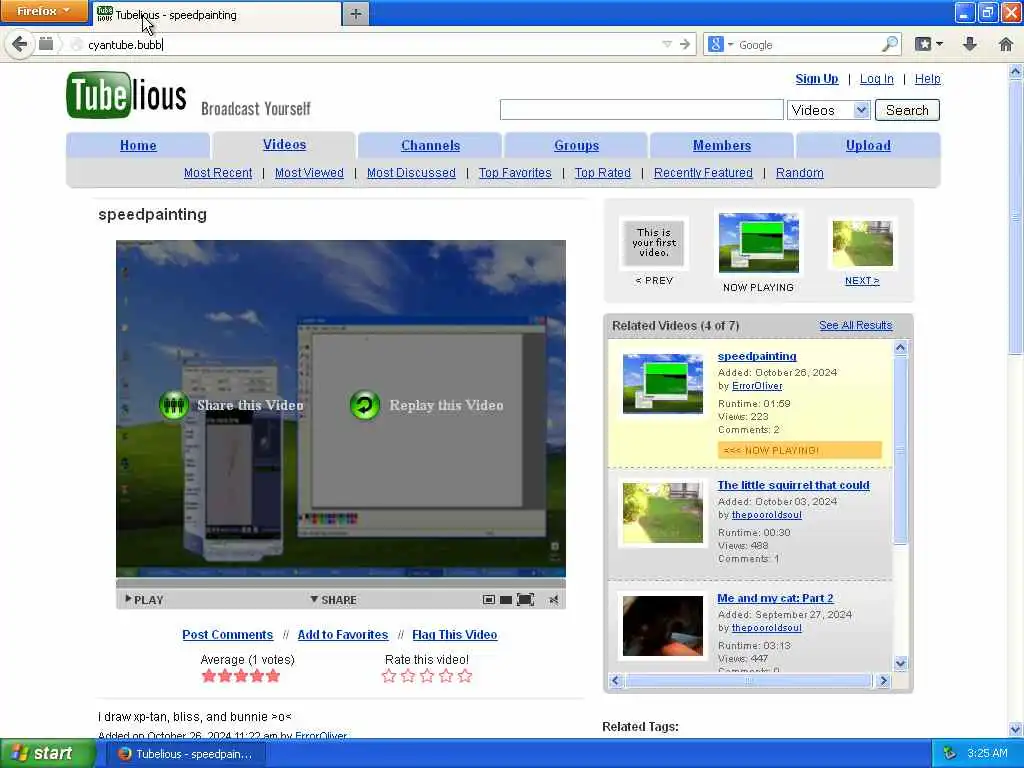Click the squirrel video thumbnail in related list

point(662,513)
